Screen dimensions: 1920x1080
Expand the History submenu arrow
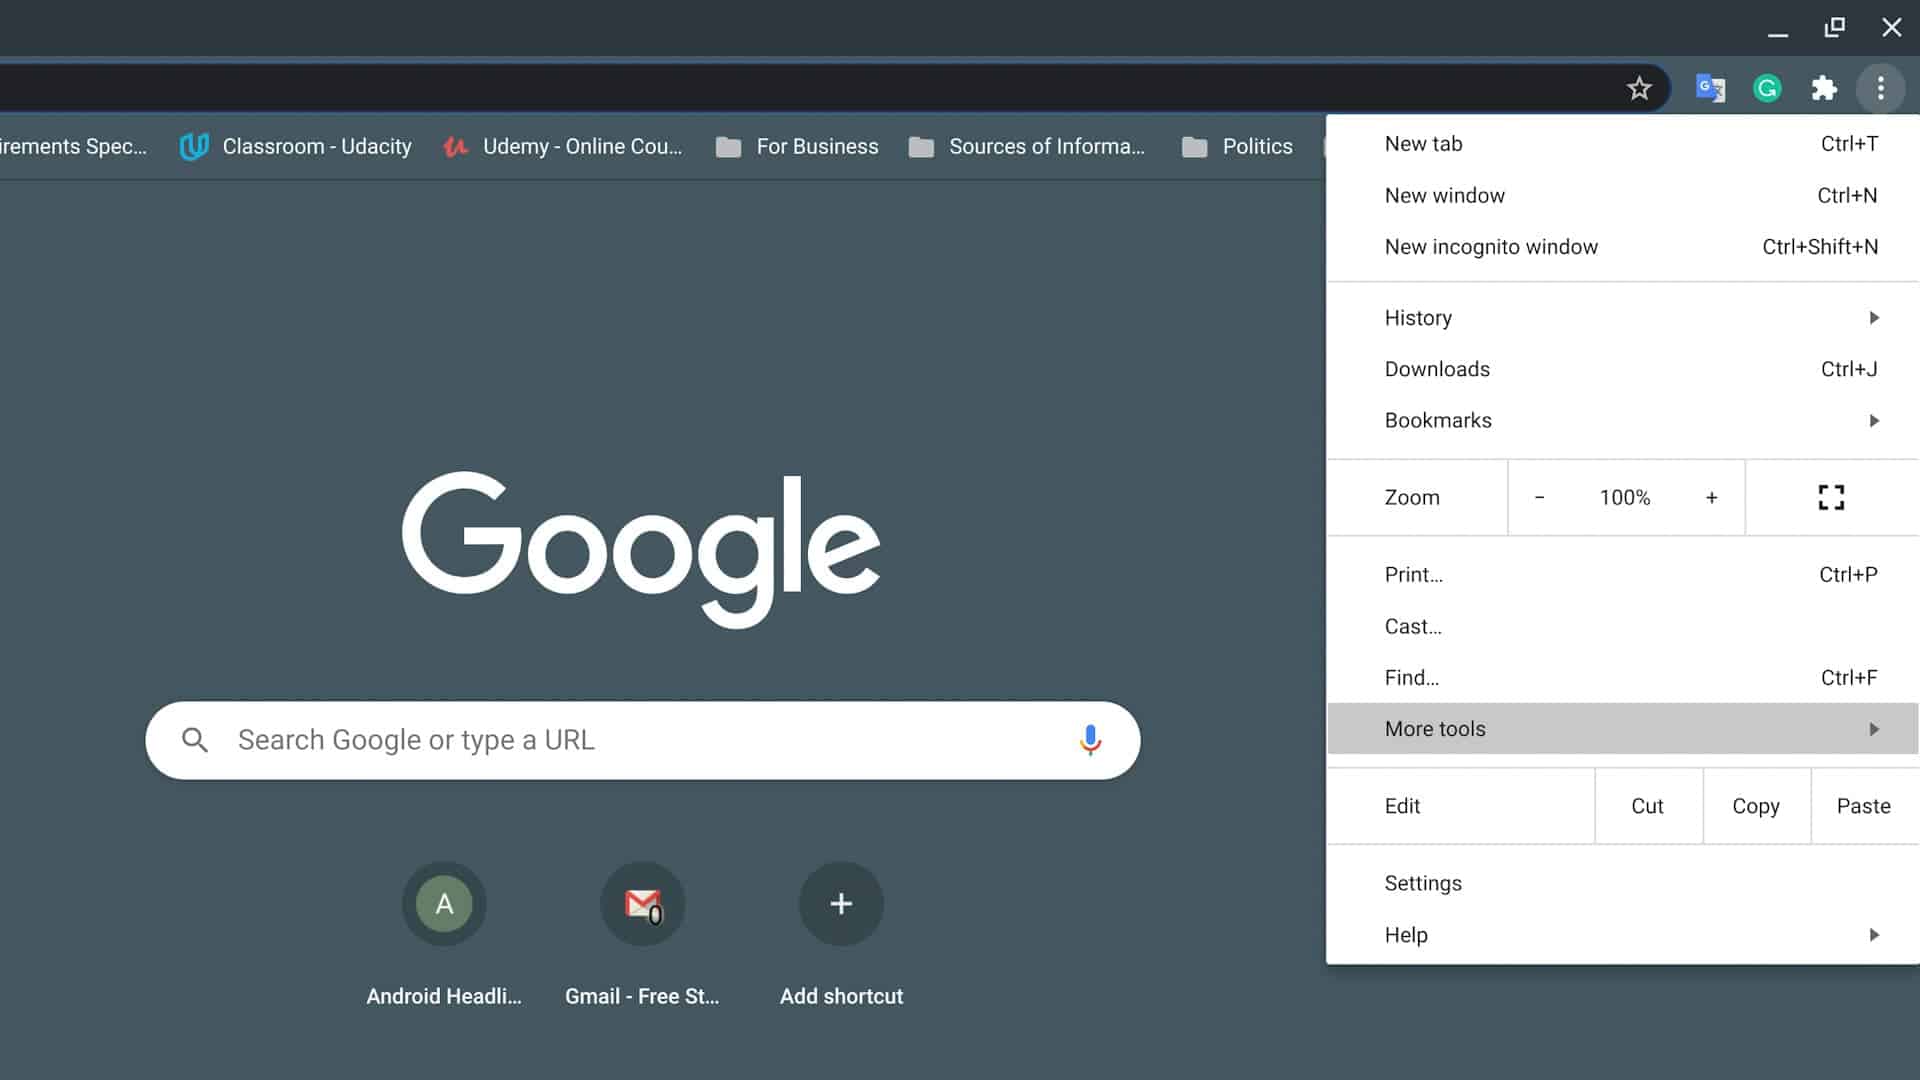point(1873,317)
